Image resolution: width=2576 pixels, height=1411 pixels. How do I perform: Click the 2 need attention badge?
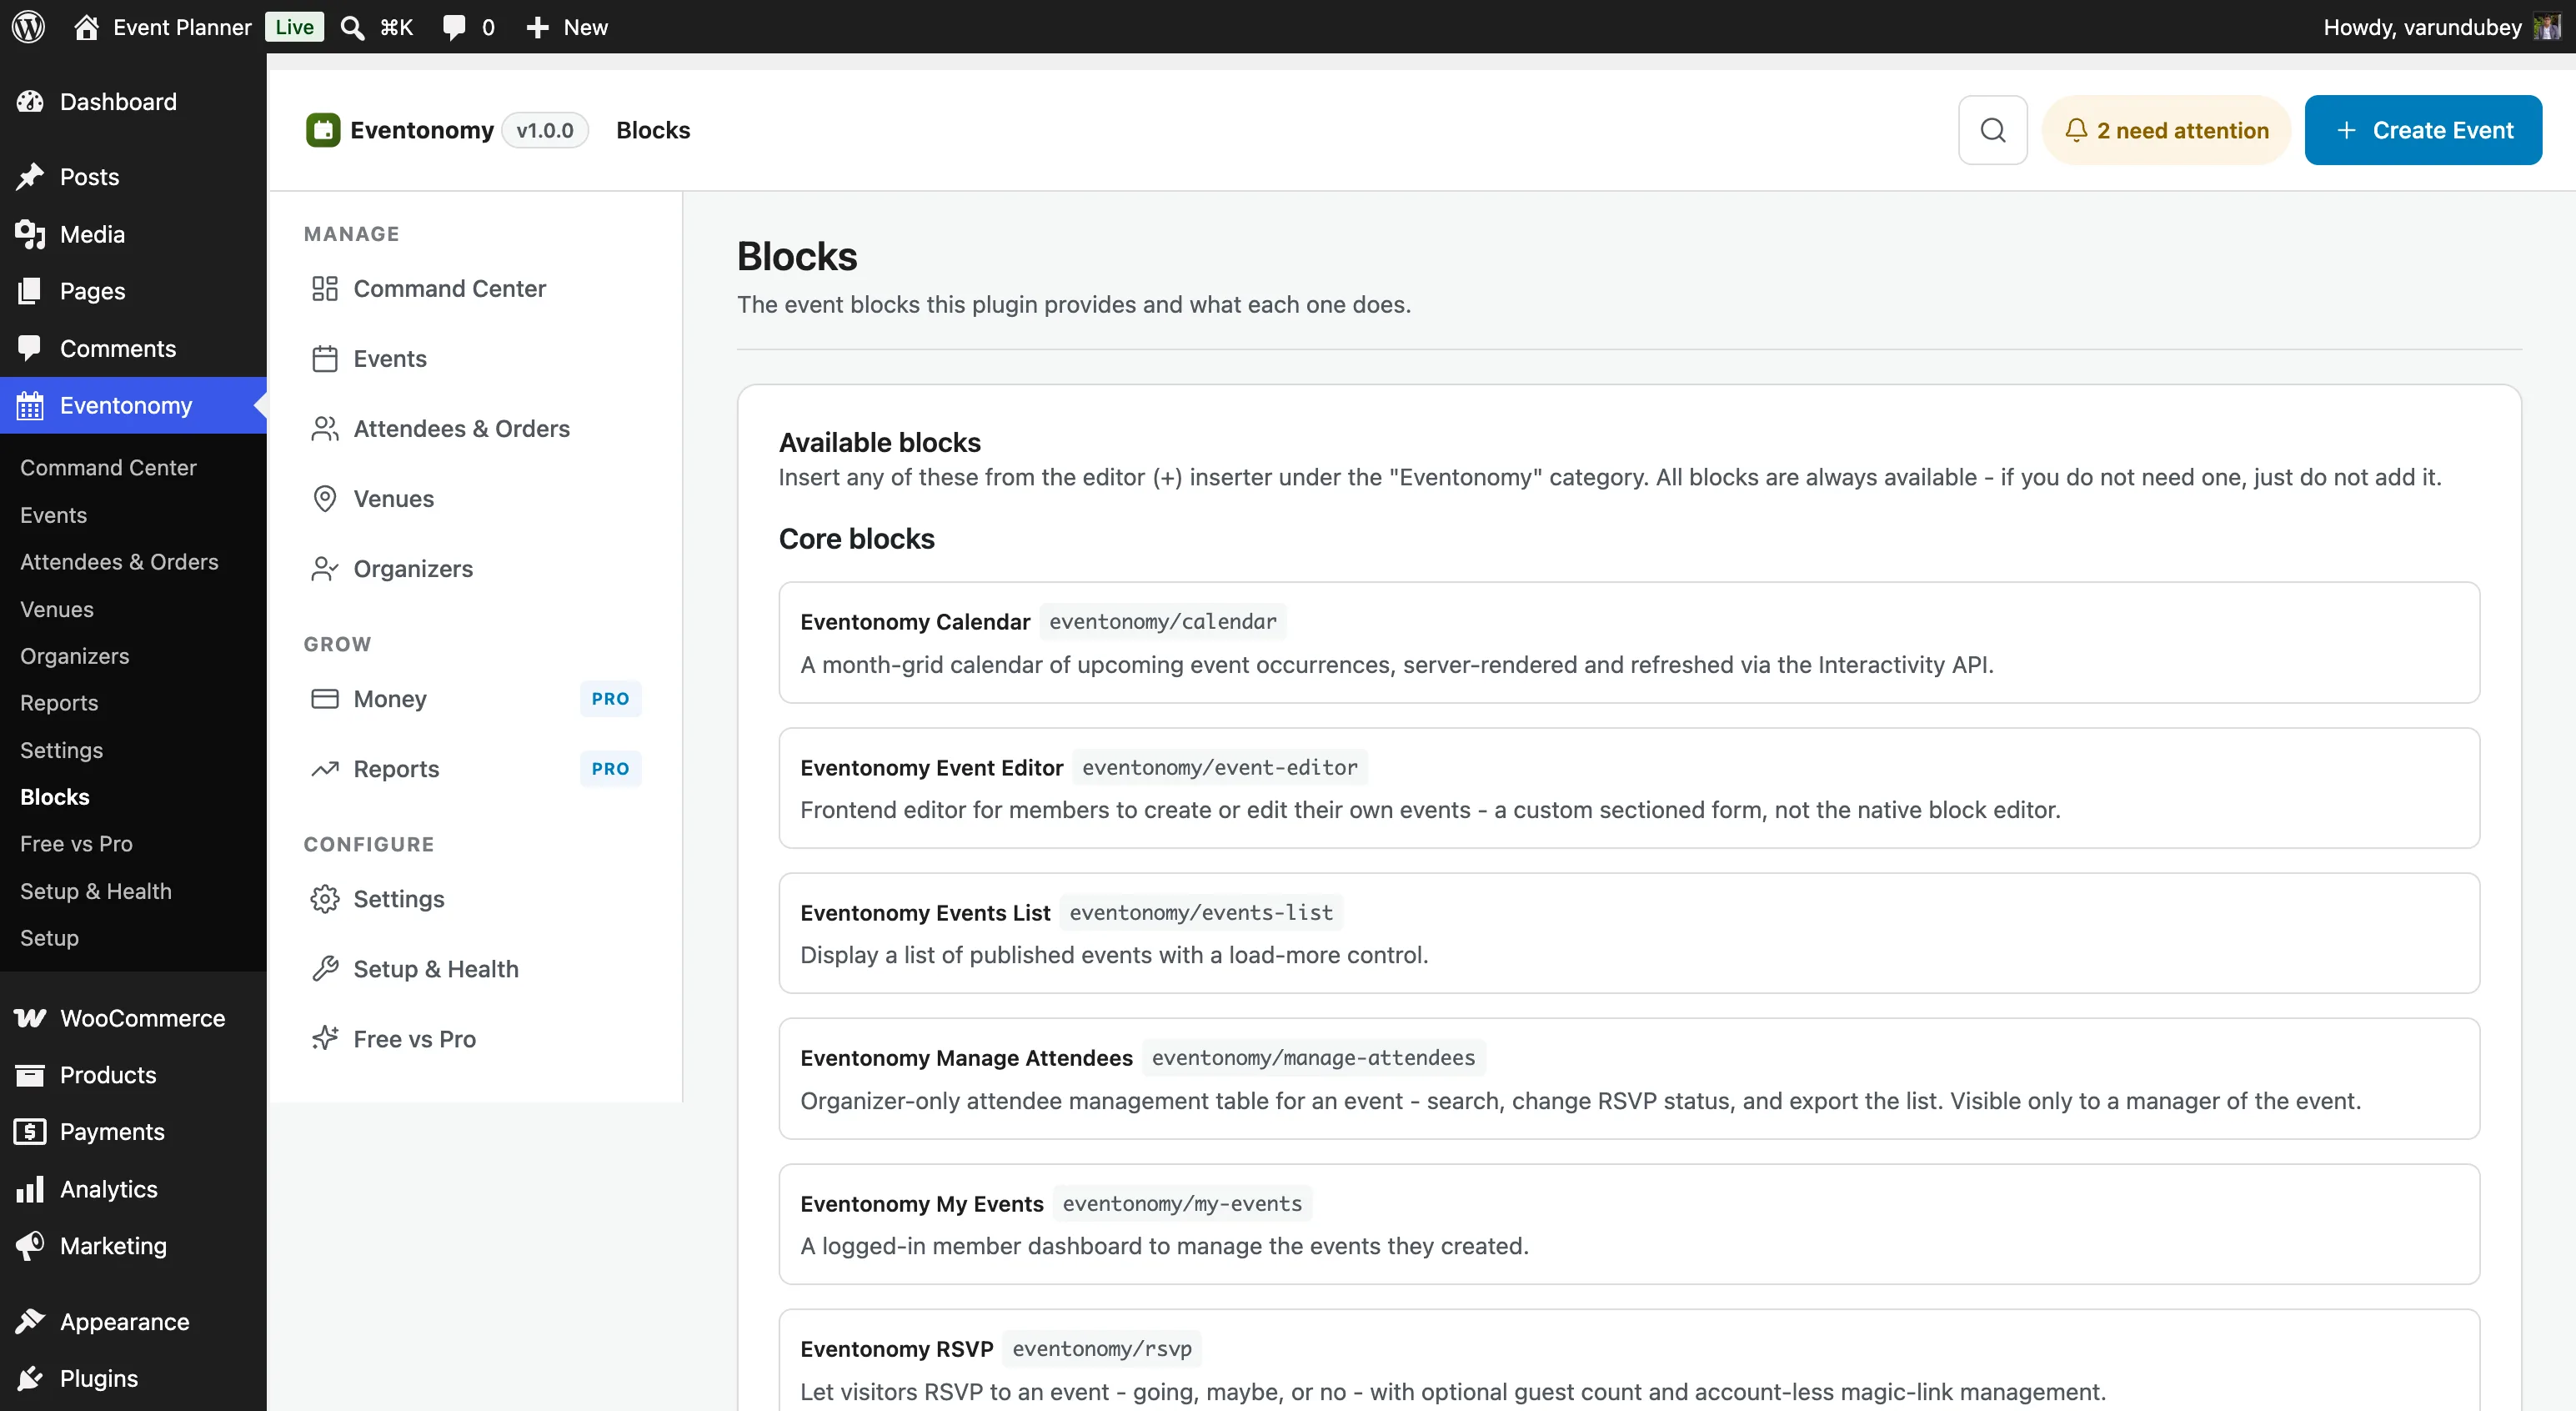2167,130
